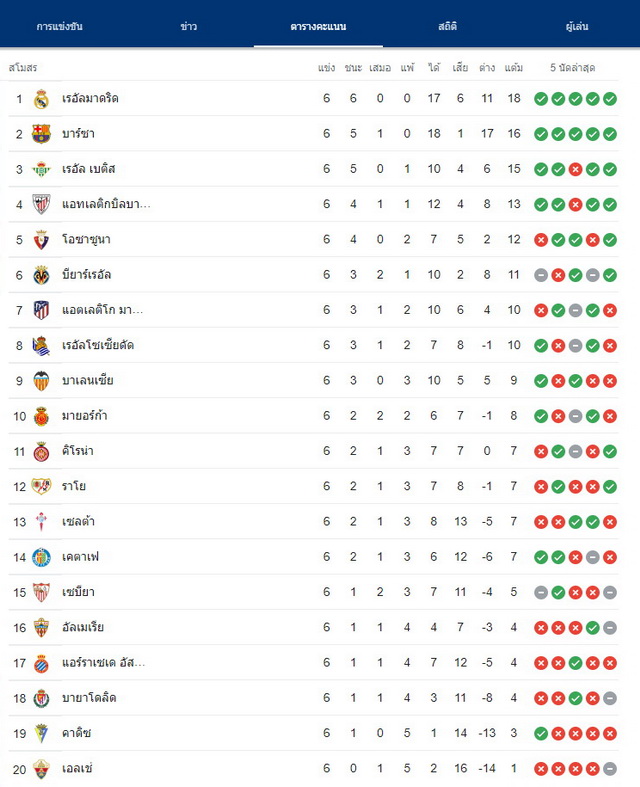Open the สถิติ statistics tab
This screenshot has width=640, height=787.
447,27
